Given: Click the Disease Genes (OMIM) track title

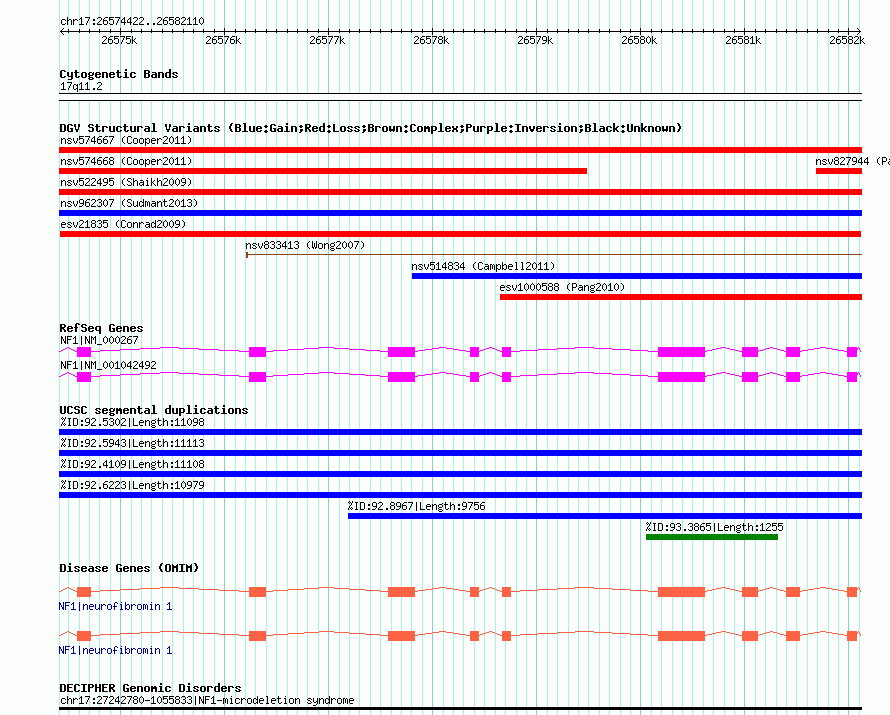Looking at the screenshot, I should point(129,568).
